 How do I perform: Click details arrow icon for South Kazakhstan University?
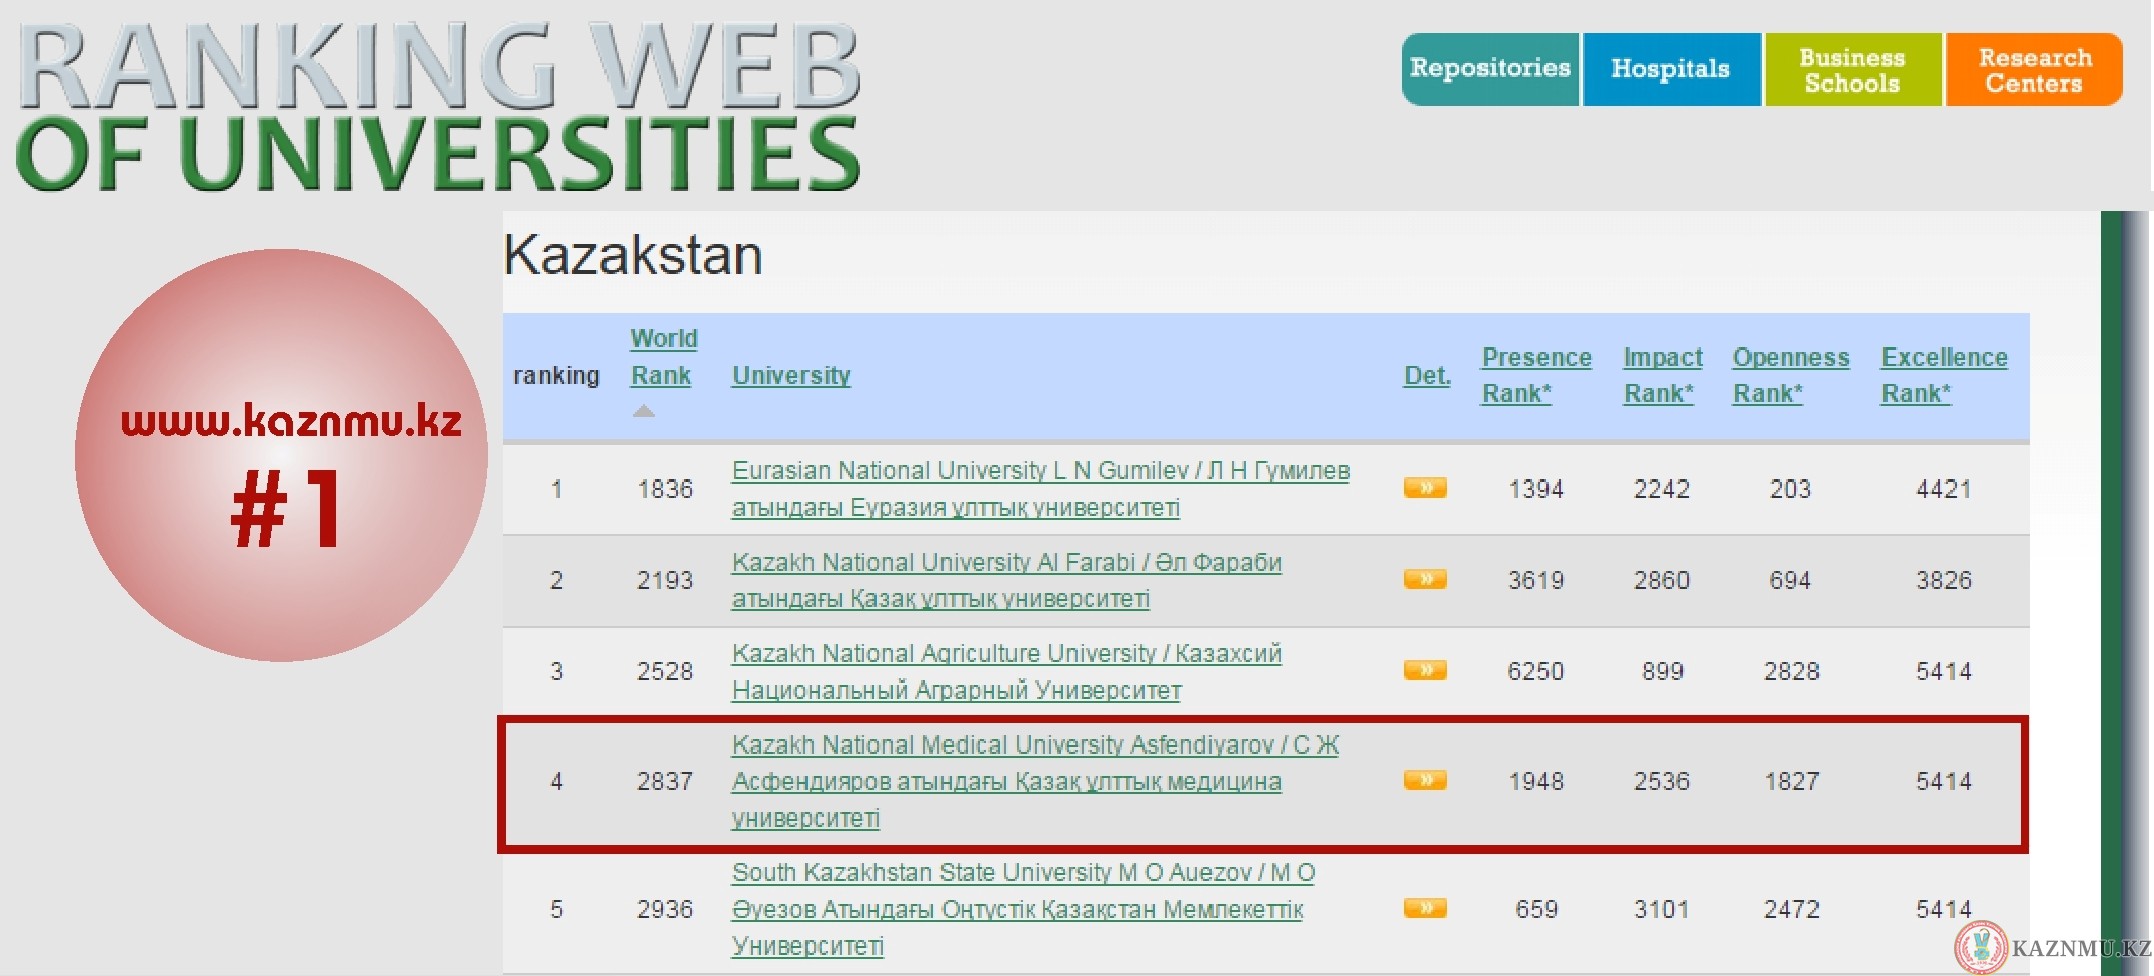pos(1425,908)
